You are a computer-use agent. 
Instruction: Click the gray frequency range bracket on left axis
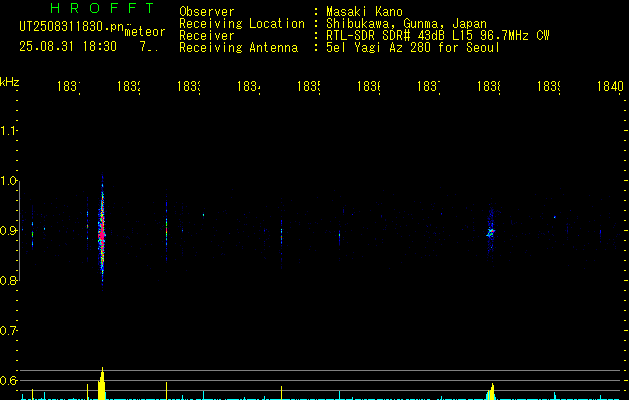[x=19, y=231]
